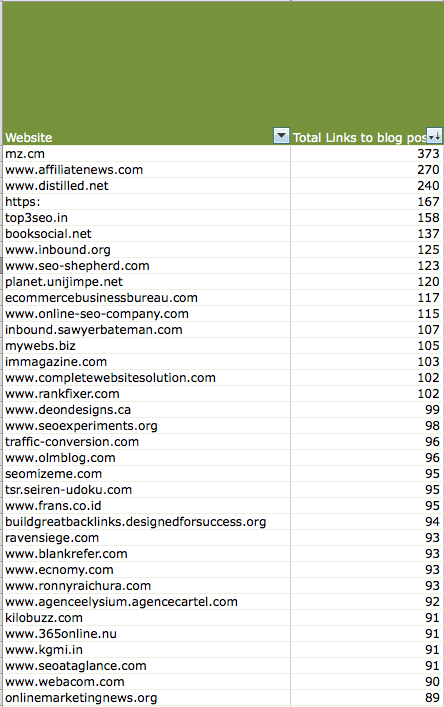Select the www.rankfixer.com cell

(x=146, y=394)
